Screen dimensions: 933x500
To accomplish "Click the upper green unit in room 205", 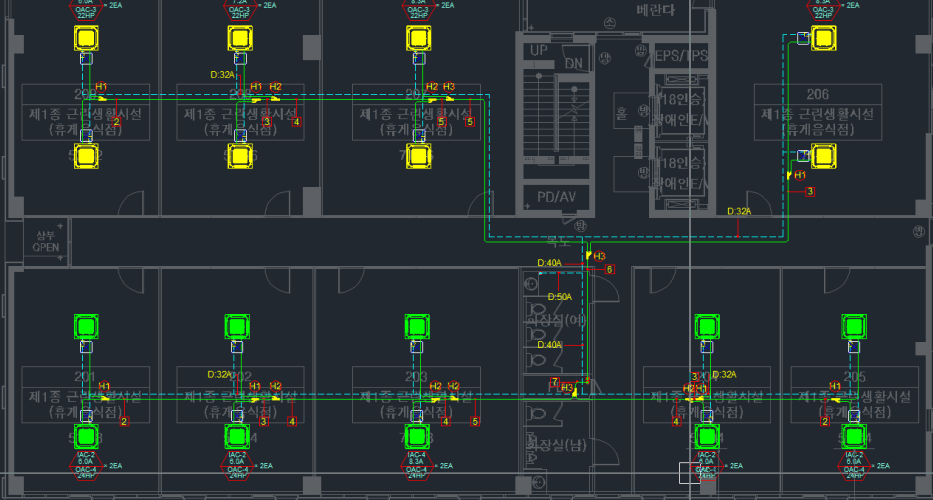I will point(853,325).
